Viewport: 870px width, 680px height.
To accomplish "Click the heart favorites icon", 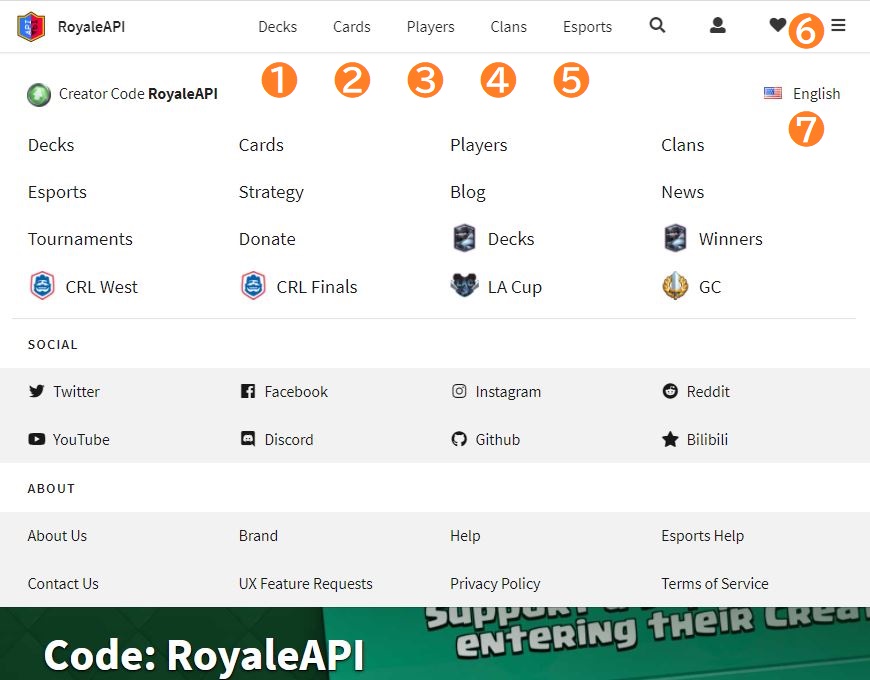I will coord(777,26).
